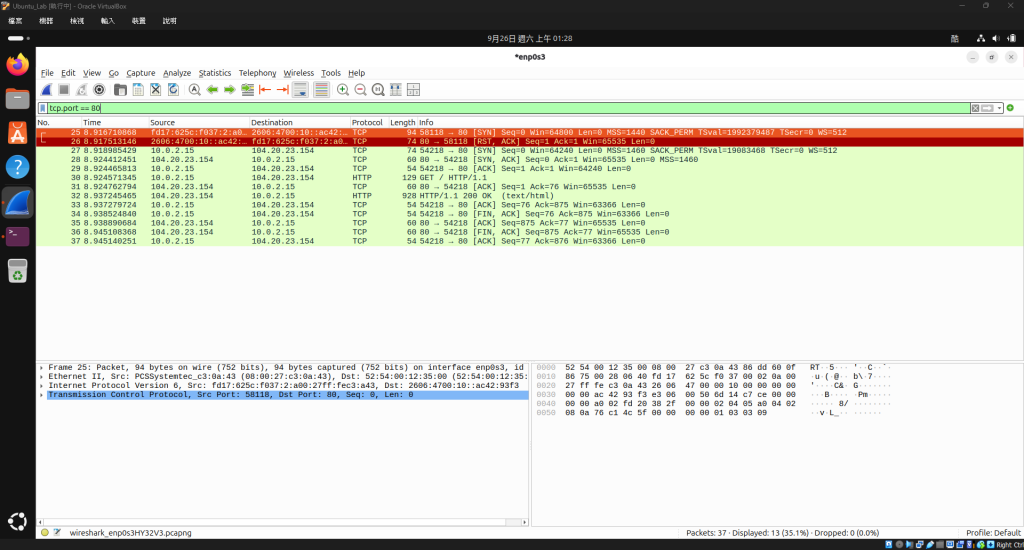Sort packets by Protocol column

coord(369,122)
